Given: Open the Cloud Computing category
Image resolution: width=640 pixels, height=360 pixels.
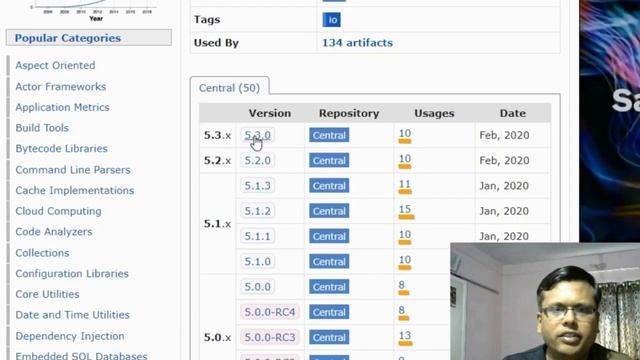Looking at the screenshot, I should coord(58,211).
